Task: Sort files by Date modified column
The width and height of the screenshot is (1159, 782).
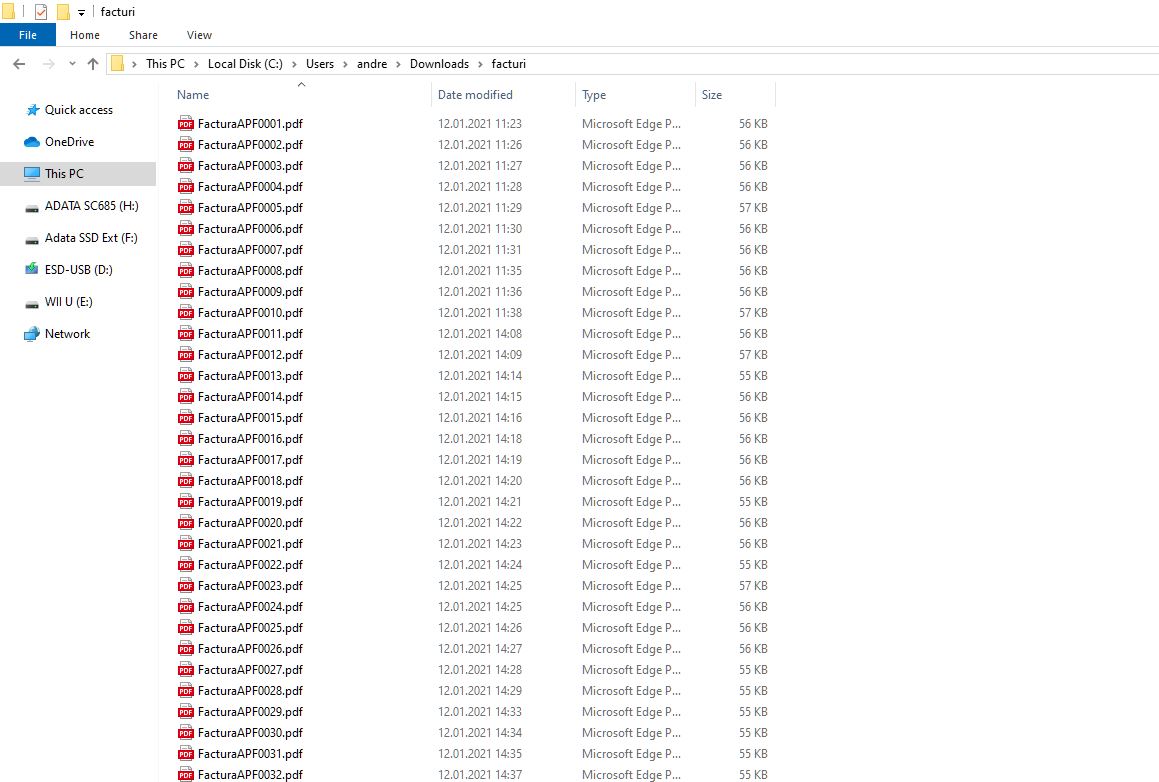Action: click(475, 95)
